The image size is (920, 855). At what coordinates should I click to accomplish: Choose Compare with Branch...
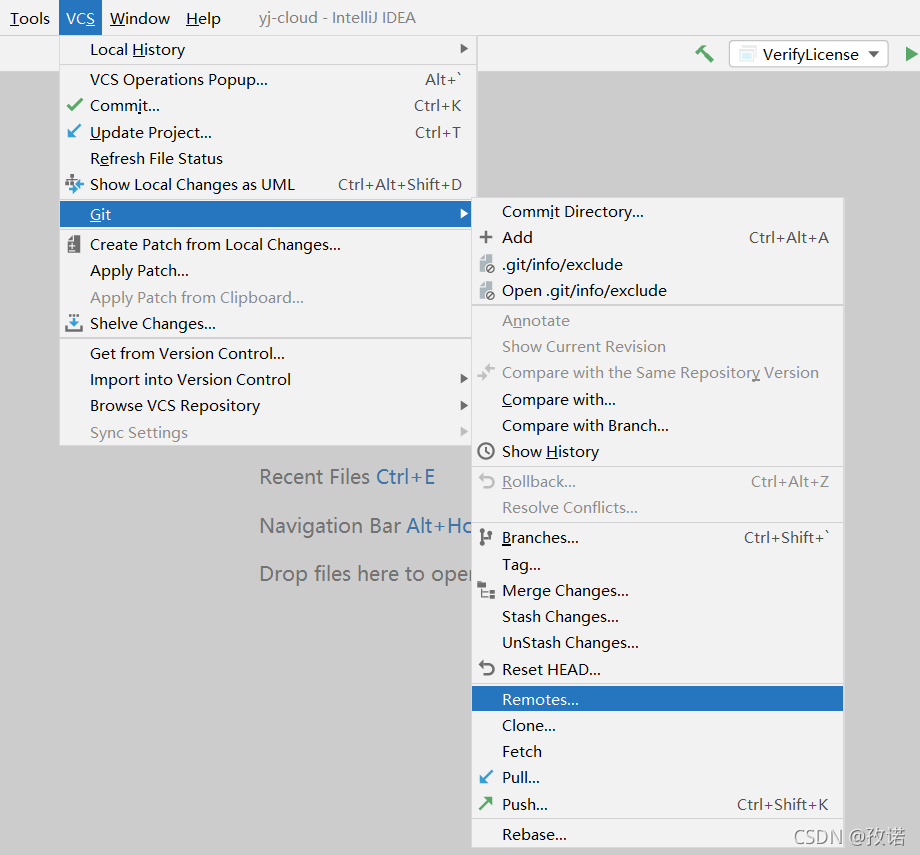pyautogui.click(x=657, y=425)
